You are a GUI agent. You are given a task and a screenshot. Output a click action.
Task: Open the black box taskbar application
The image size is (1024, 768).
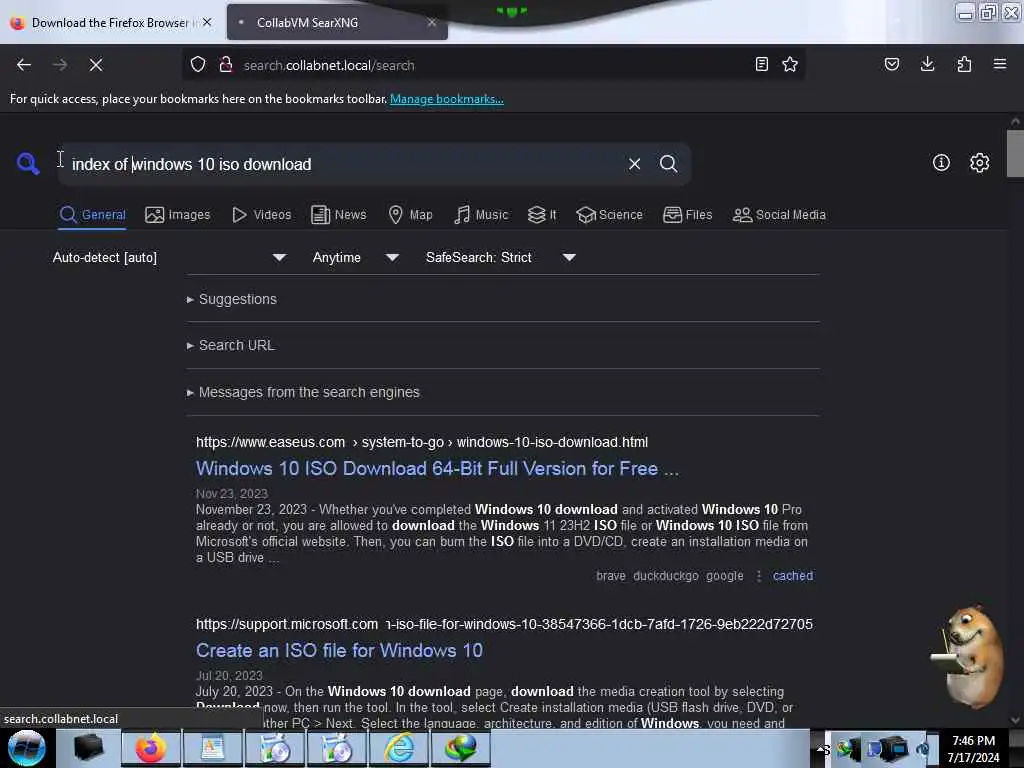(88, 748)
